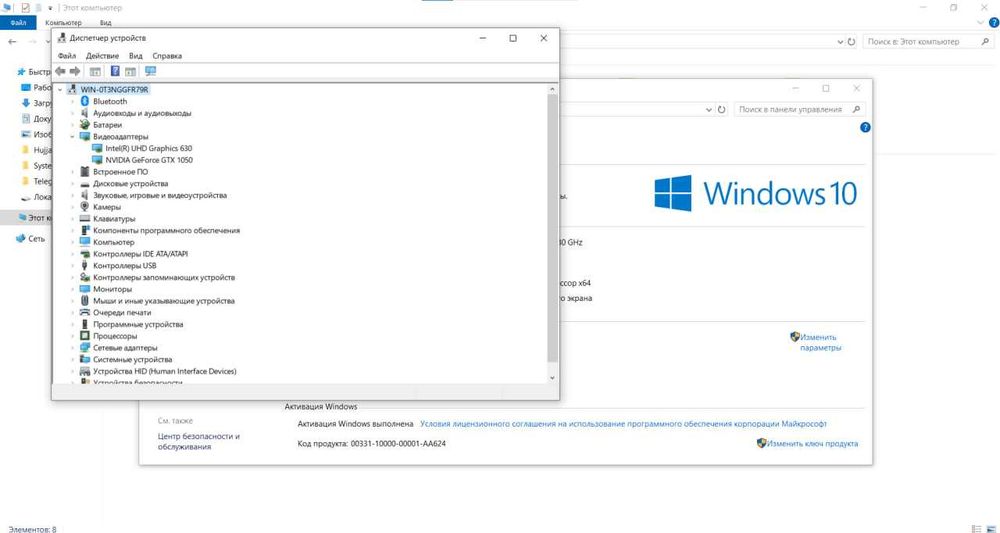The height and width of the screenshot is (533, 1000).
Task: Click the Control Panel refresh button
Action: (x=721, y=110)
